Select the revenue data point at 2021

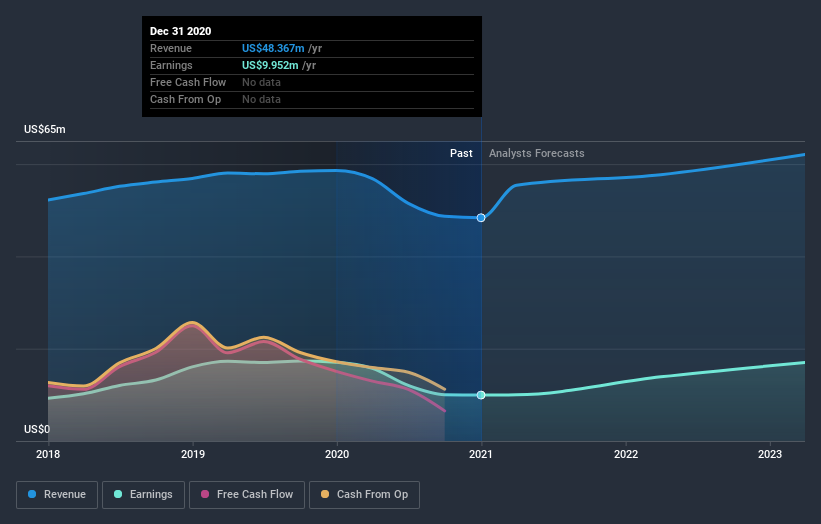click(x=481, y=218)
